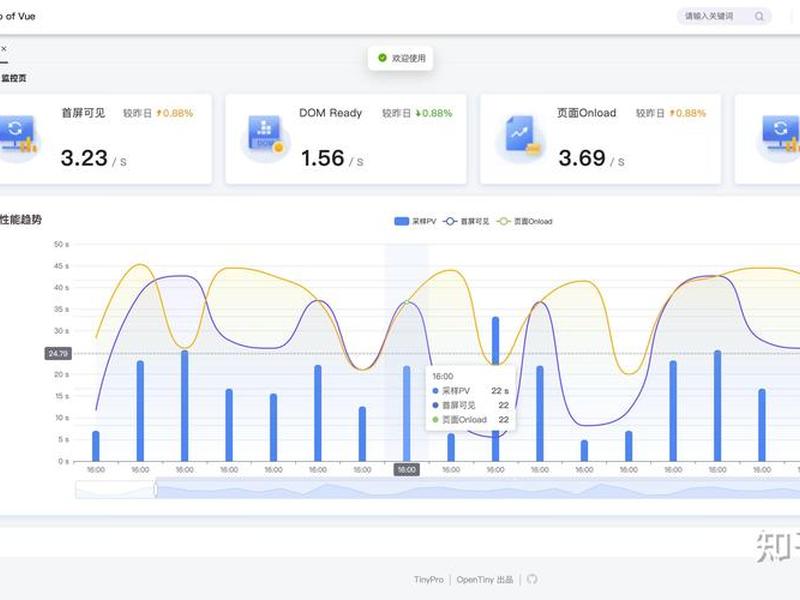Click the 0.88% change in DOM Ready card
The width and height of the screenshot is (800, 600).
(434, 113)
